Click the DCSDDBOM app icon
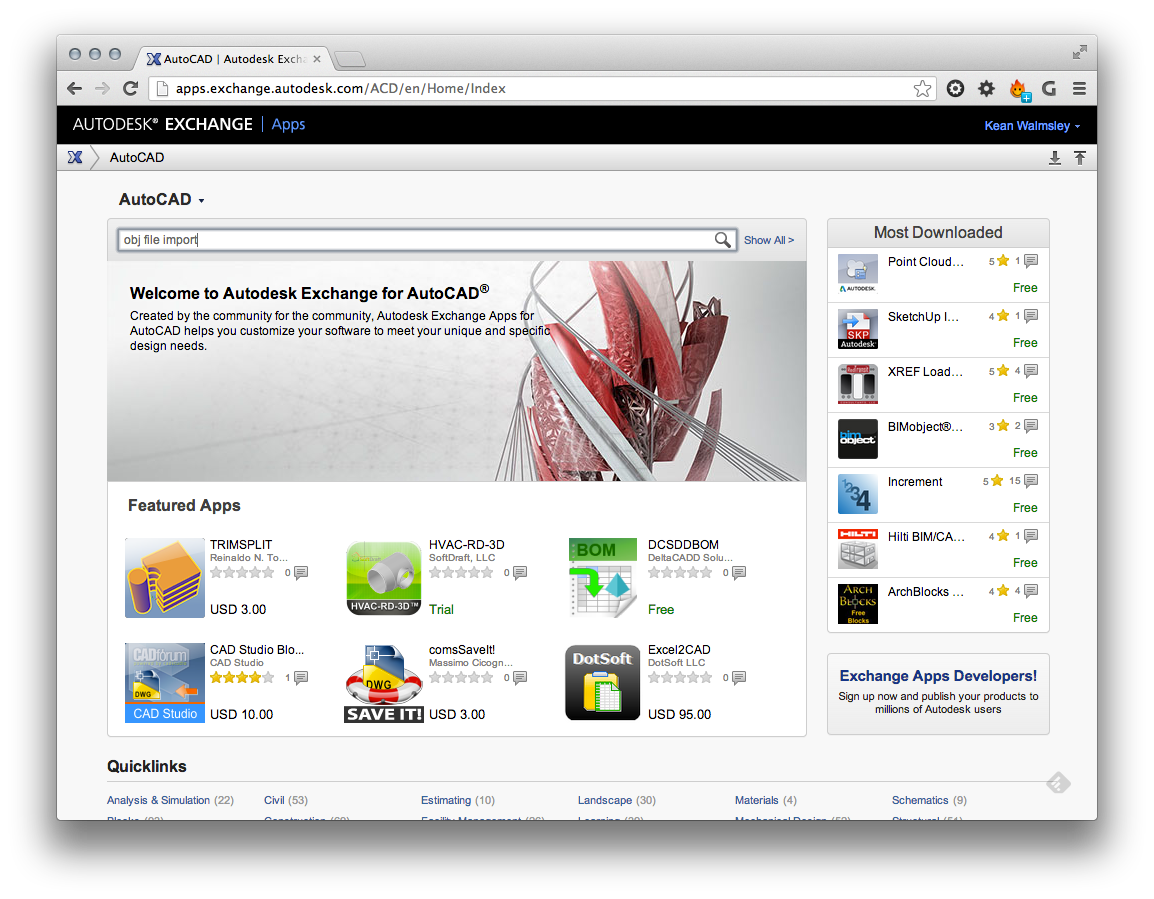Image resolution: width=1154 pixels, height=899 pixels. [603, 577]
